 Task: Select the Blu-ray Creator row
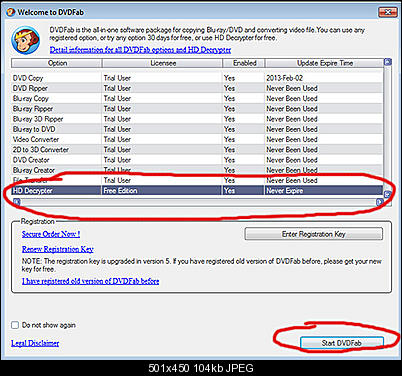(197, 170)
